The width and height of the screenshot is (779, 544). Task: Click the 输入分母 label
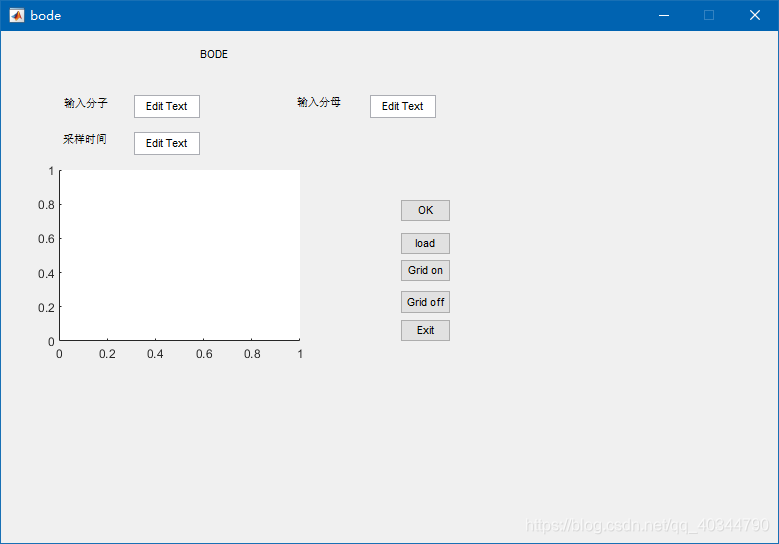(x=319, y=102)
